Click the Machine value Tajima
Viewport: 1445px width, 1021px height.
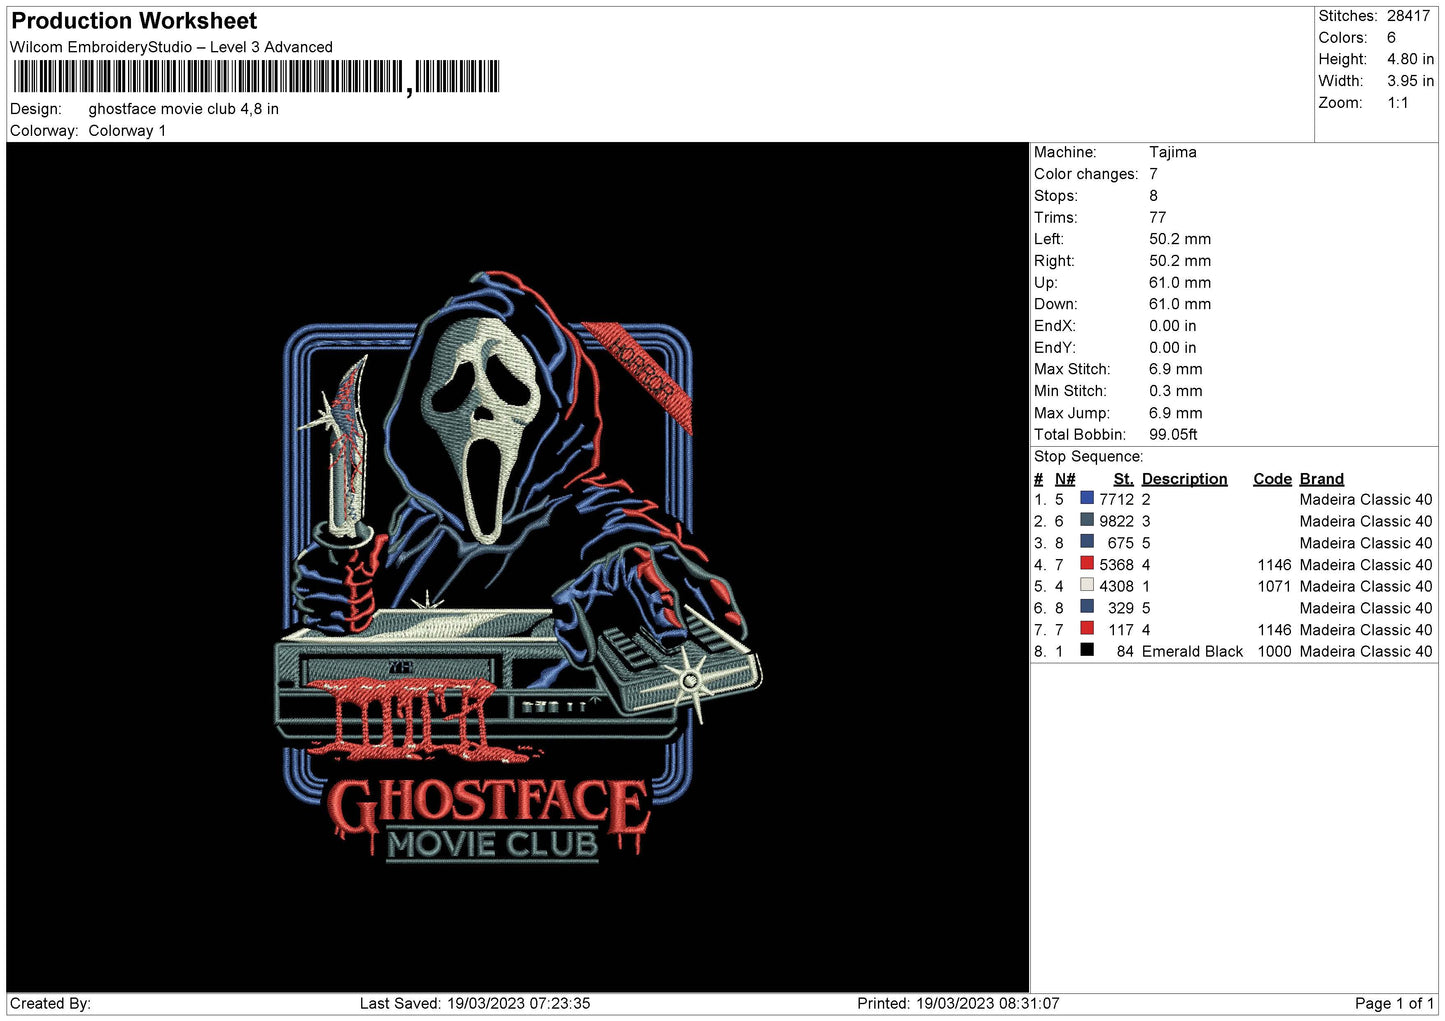click(1172, 152)
